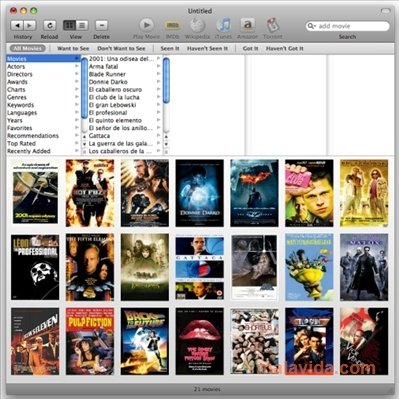Select the All Movies filter tab
This screenshot has width=399, height=399.
(x=28, y=48)
